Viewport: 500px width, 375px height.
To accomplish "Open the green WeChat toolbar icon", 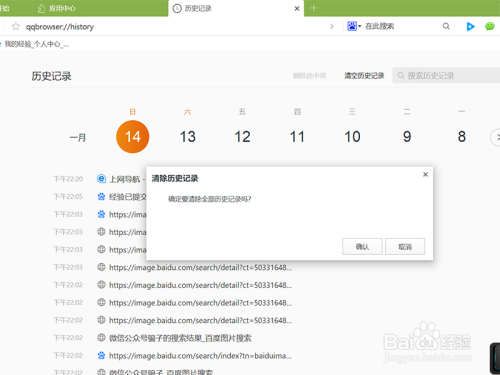I will pos(490,26).
